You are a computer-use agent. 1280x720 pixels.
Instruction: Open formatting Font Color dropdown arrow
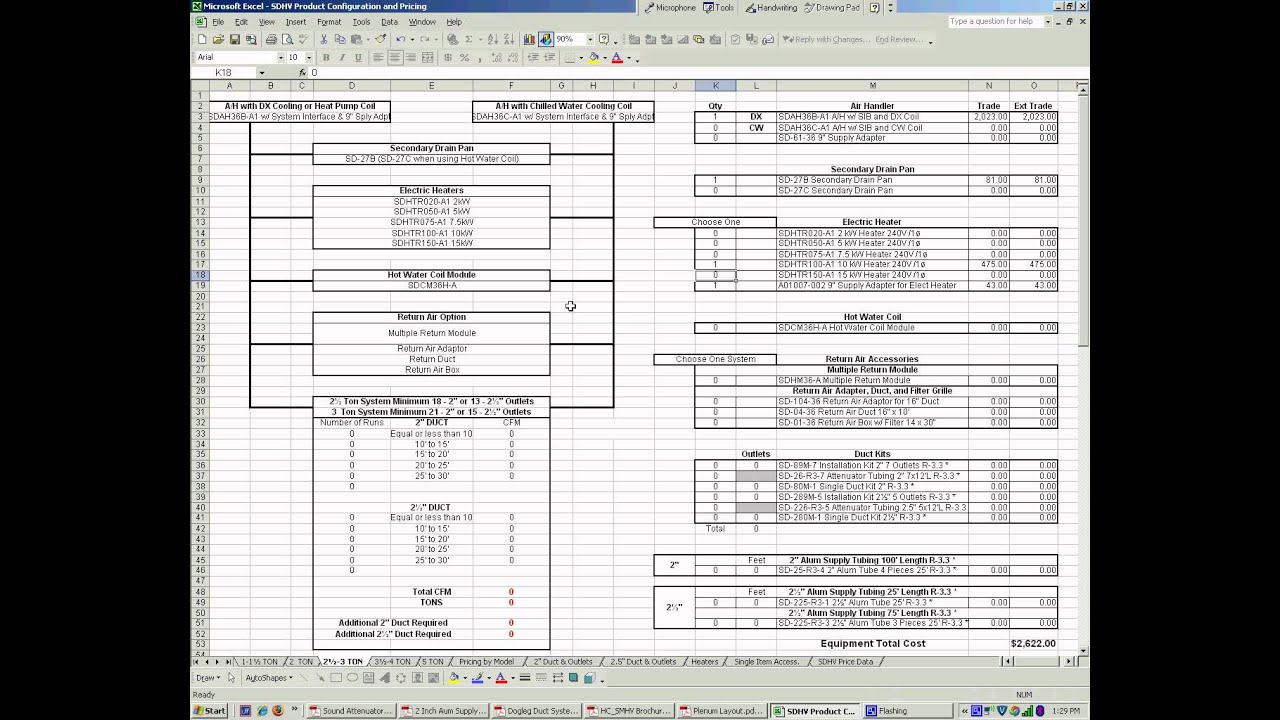click(x=628, y=57)
